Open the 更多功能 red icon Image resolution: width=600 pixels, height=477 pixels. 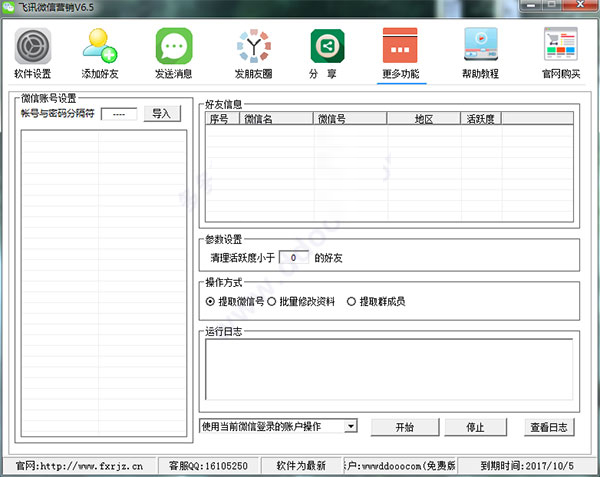400,45
